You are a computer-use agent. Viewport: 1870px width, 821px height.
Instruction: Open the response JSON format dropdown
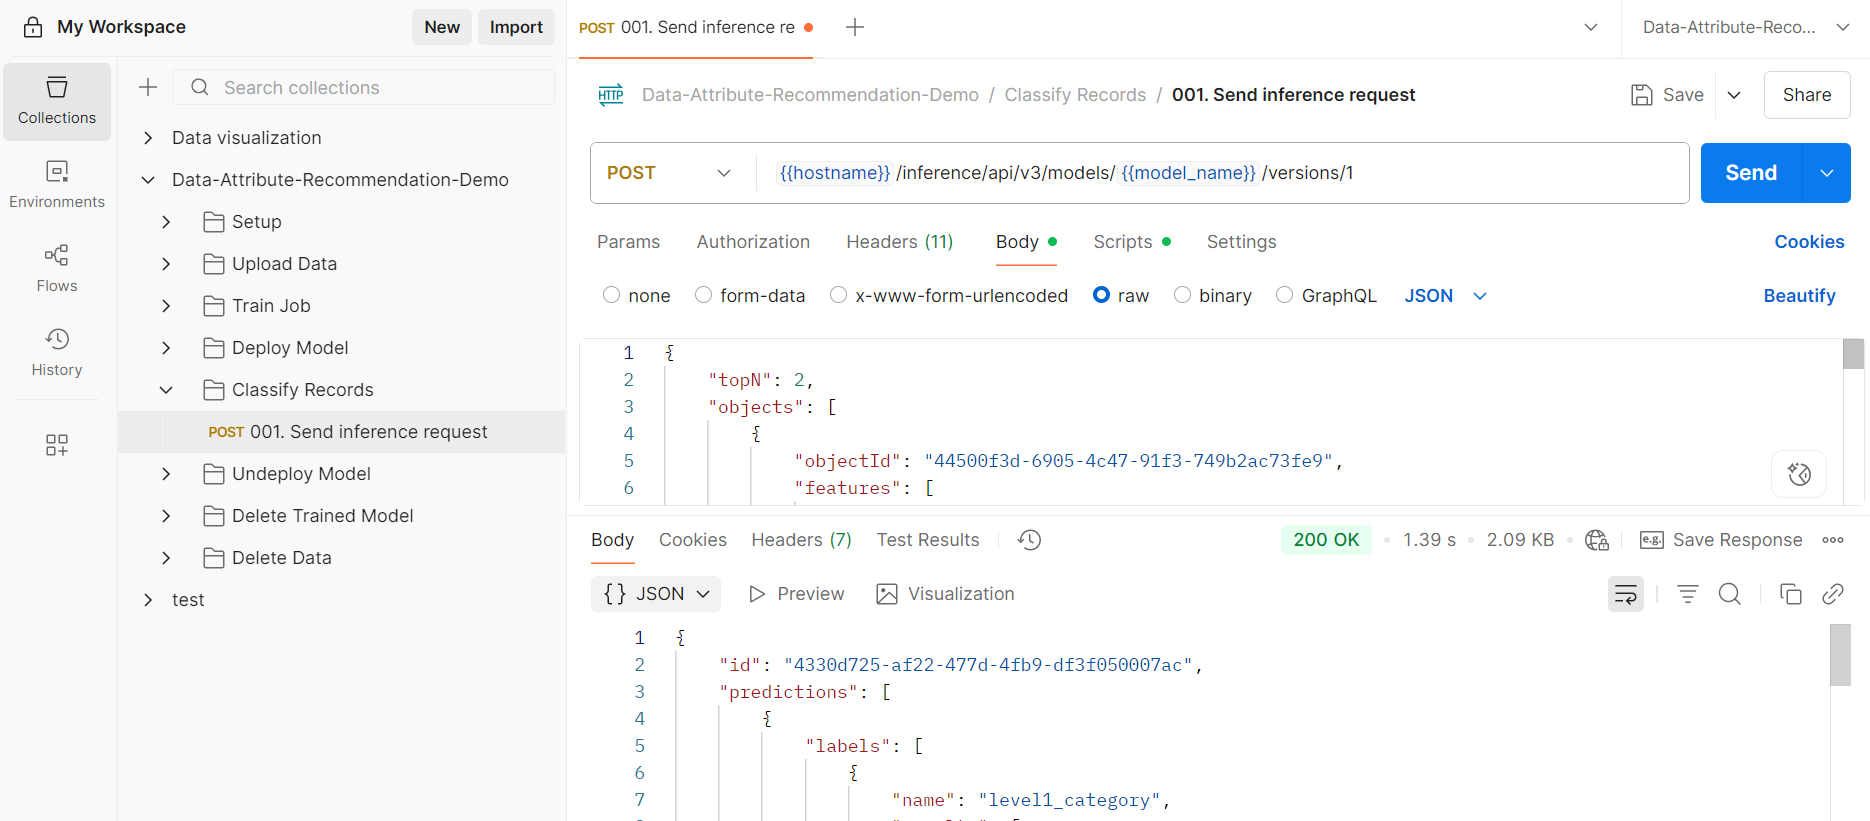point(656,594)
